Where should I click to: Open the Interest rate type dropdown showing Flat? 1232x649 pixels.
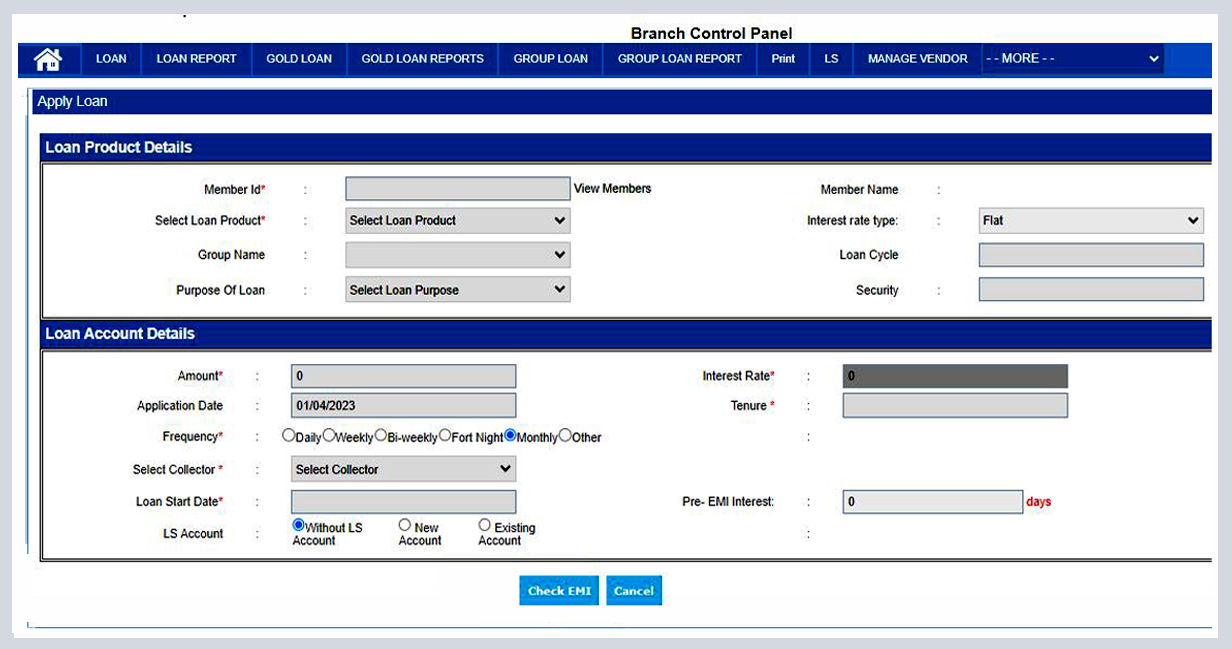[x=1090, y=220]
